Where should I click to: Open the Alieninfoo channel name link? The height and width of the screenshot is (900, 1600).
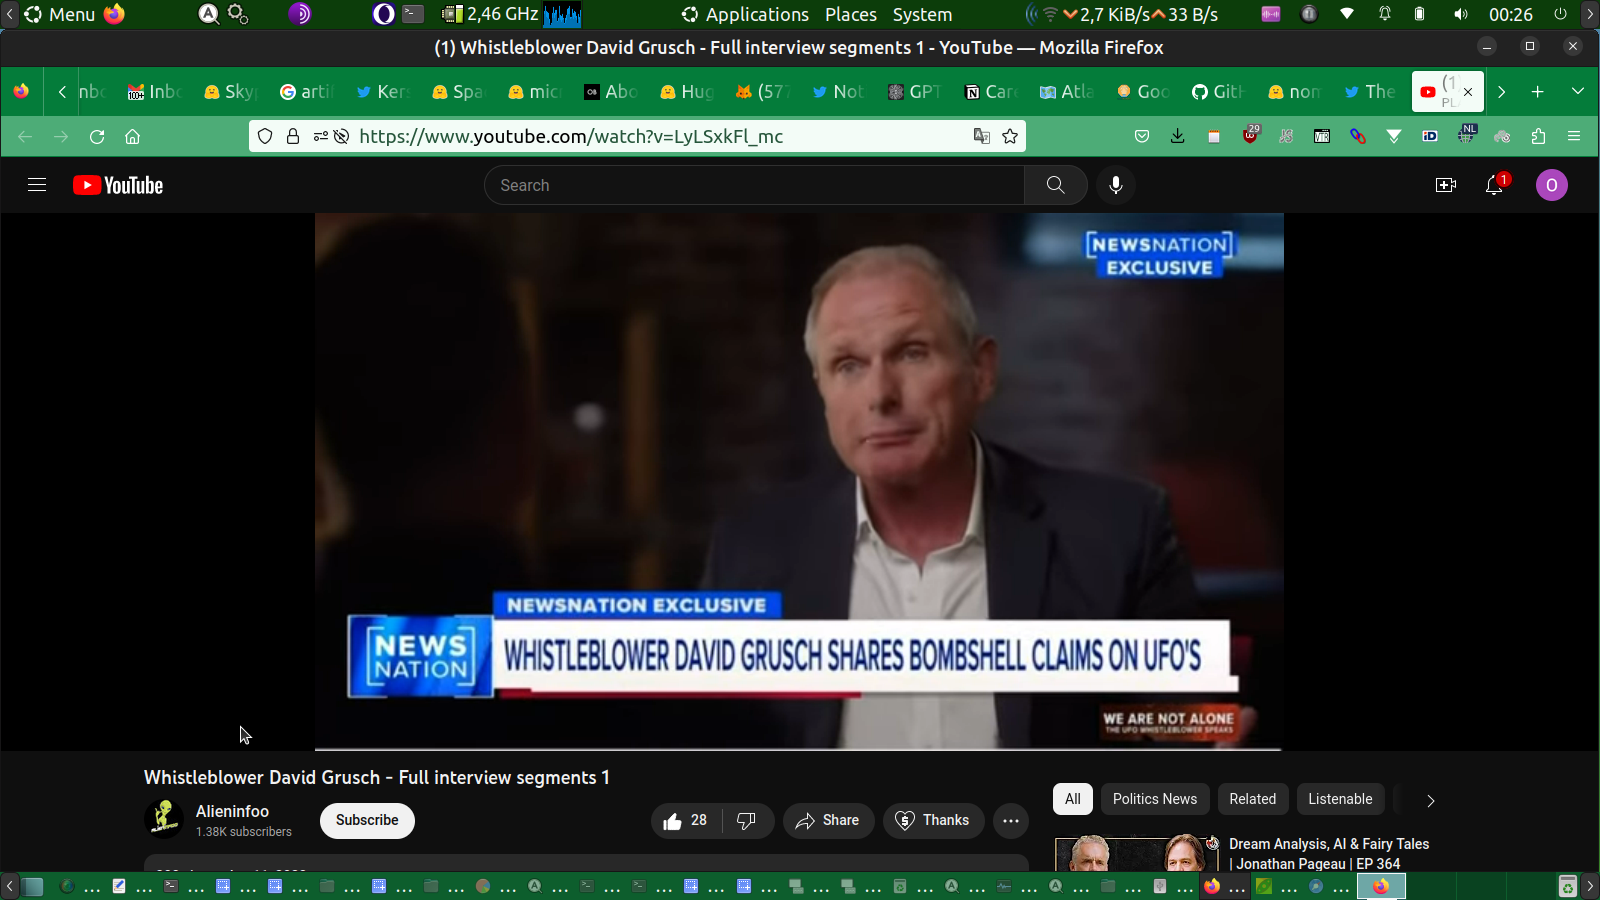point(232,811)
